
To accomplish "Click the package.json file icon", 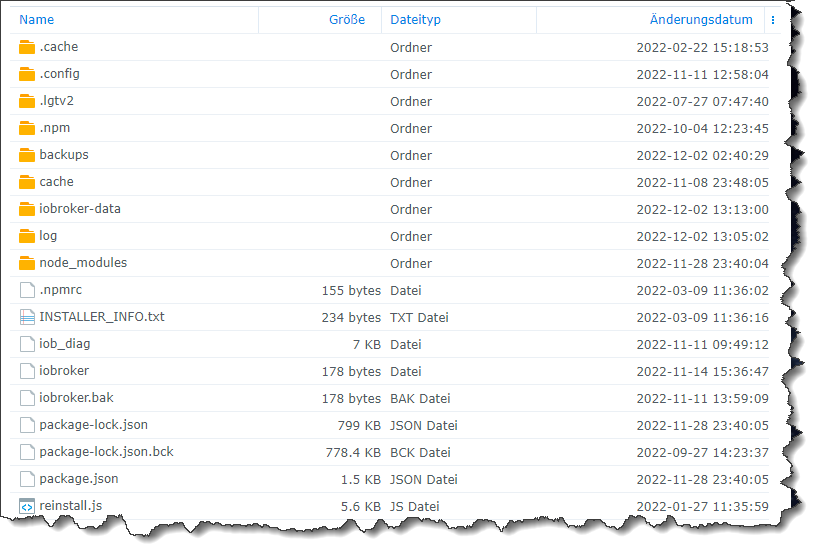I will pyautogui.click(x=27, y=479).
